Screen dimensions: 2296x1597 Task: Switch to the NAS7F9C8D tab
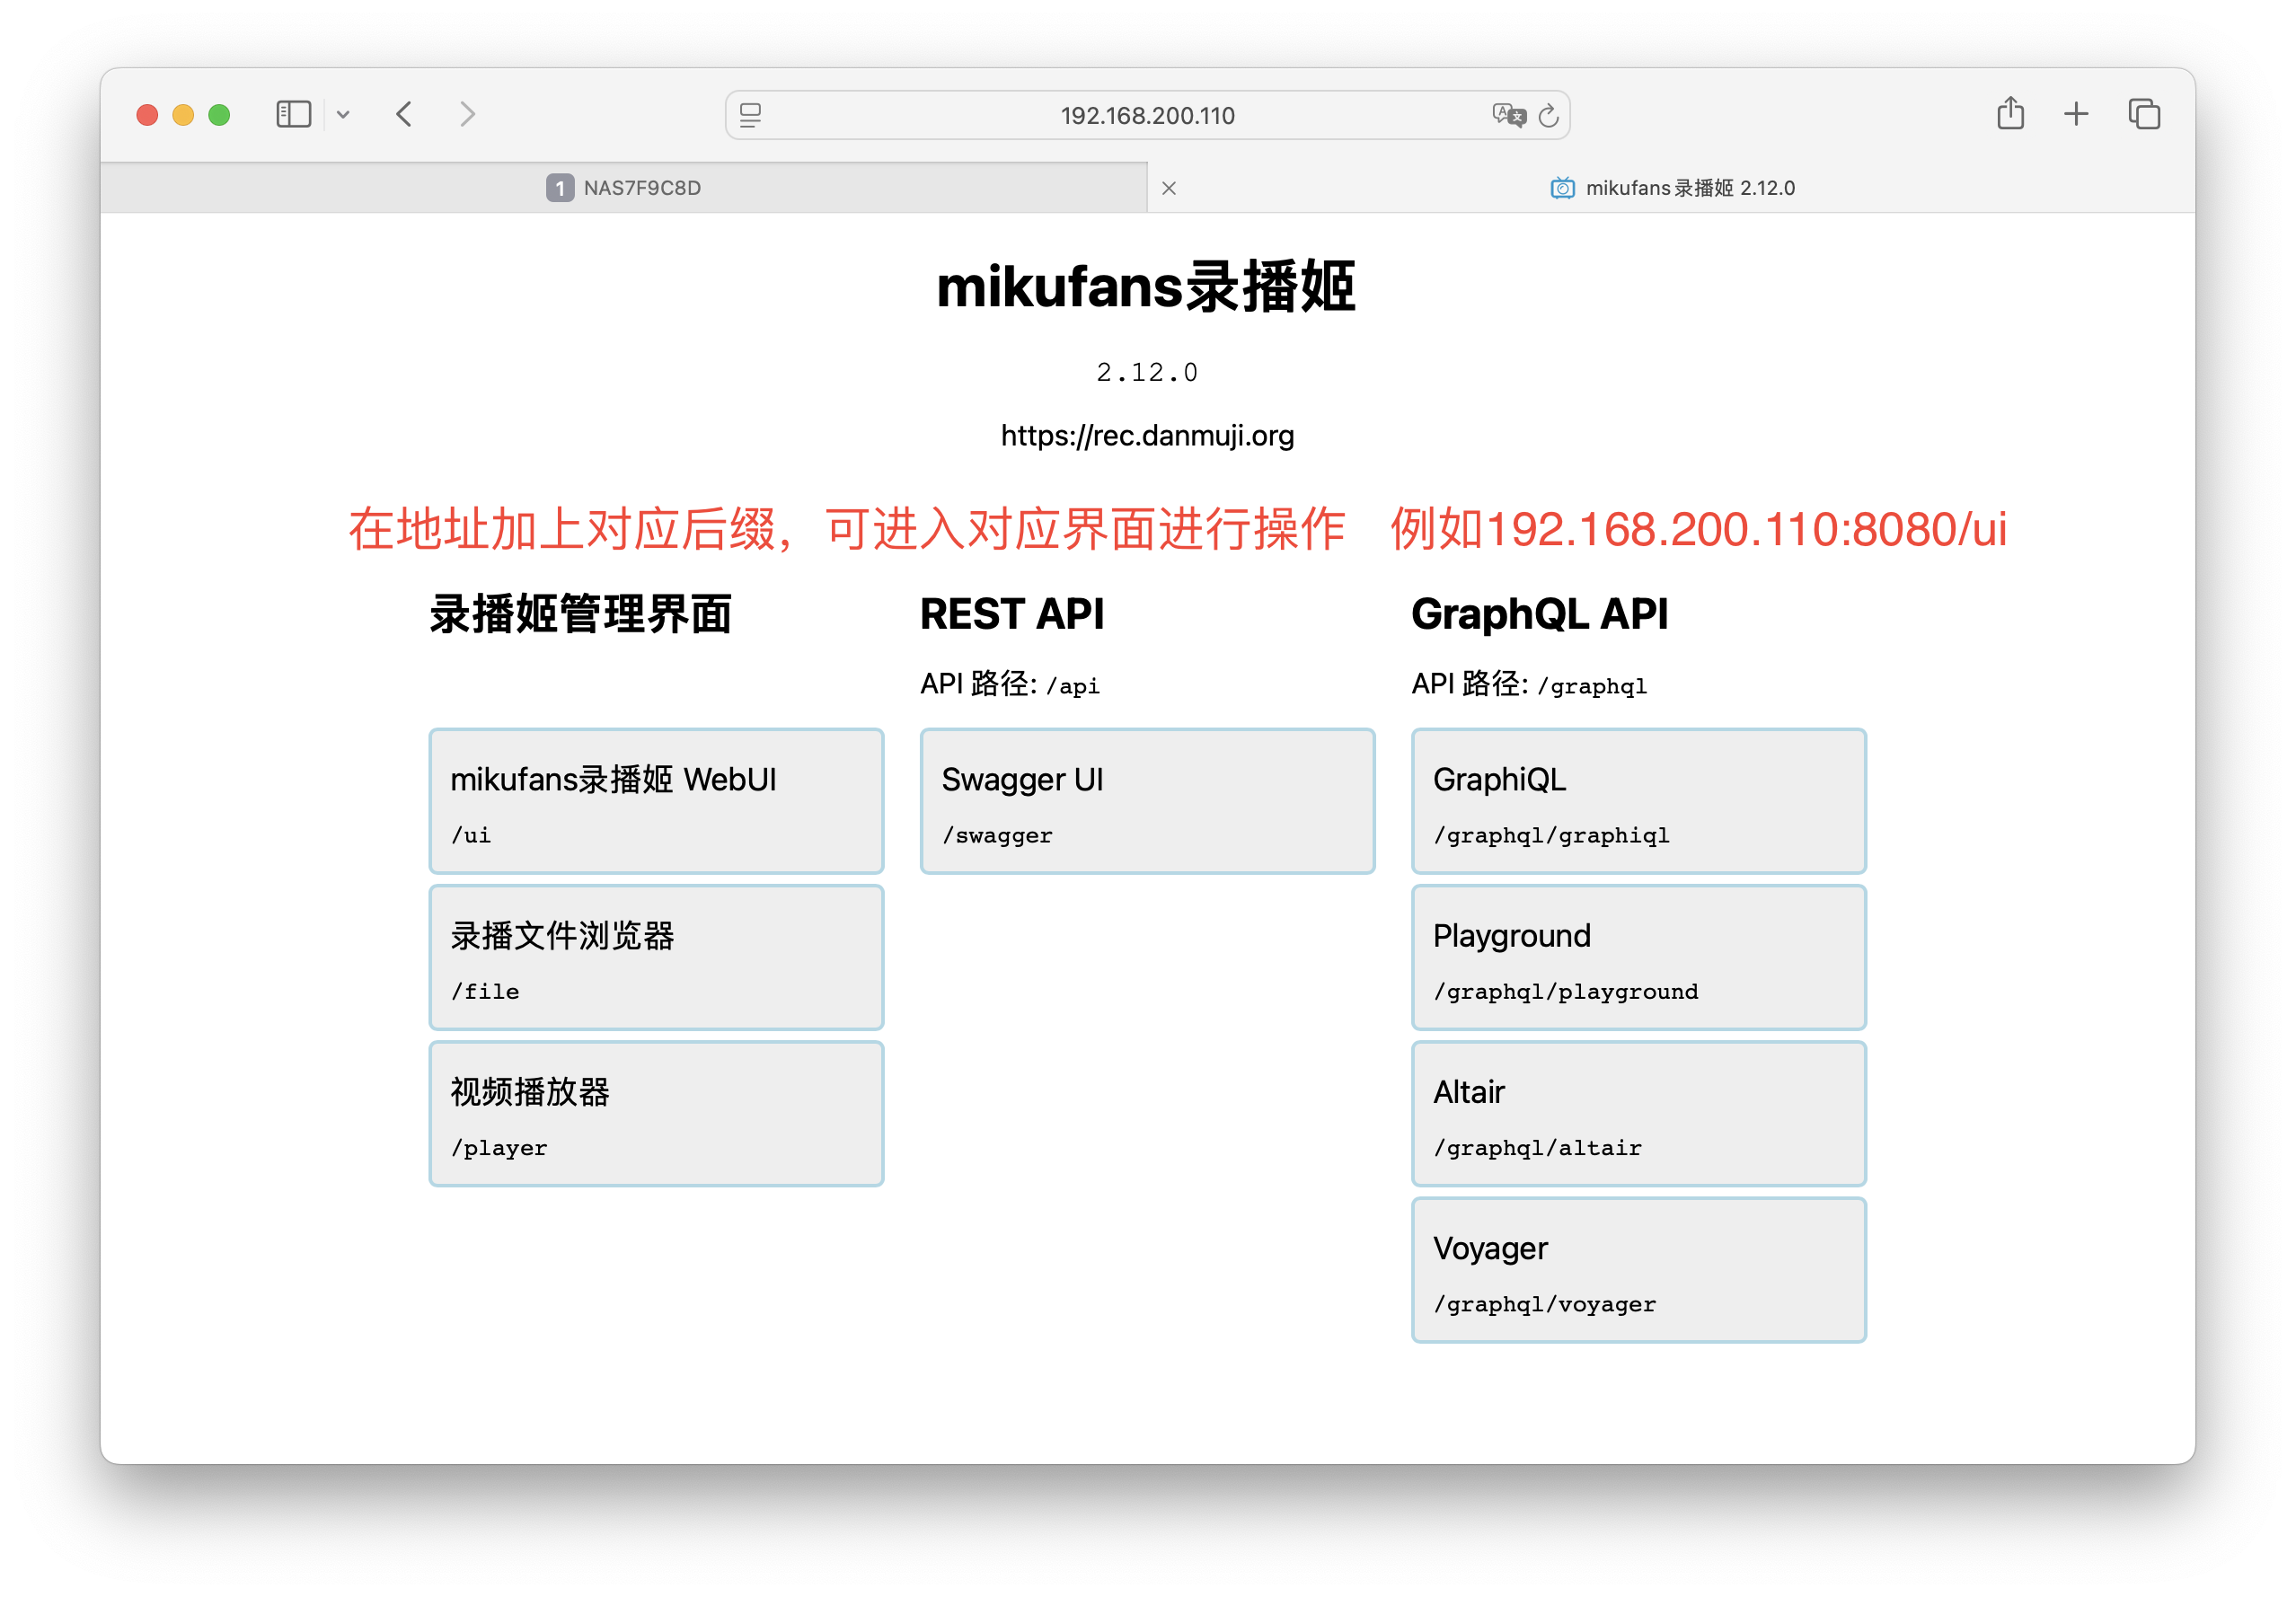pyautogui.click(x=623, y=188)
